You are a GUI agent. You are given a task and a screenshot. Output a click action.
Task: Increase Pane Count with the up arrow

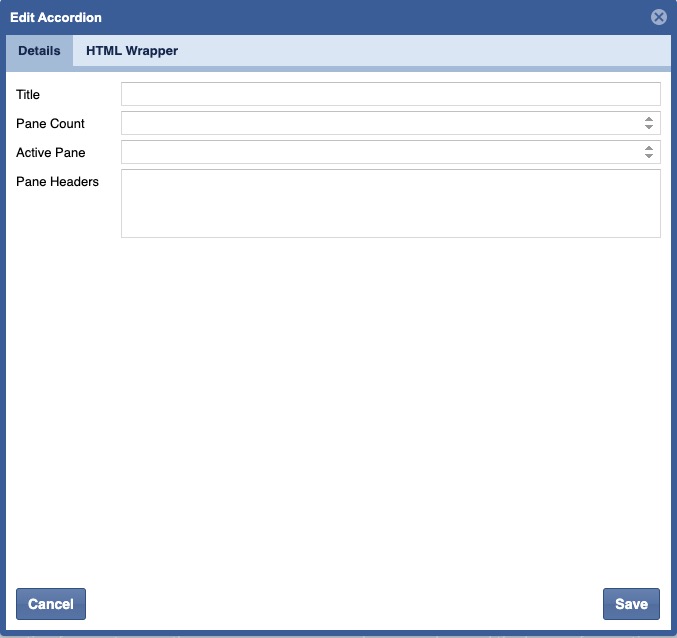click(649, 119)
